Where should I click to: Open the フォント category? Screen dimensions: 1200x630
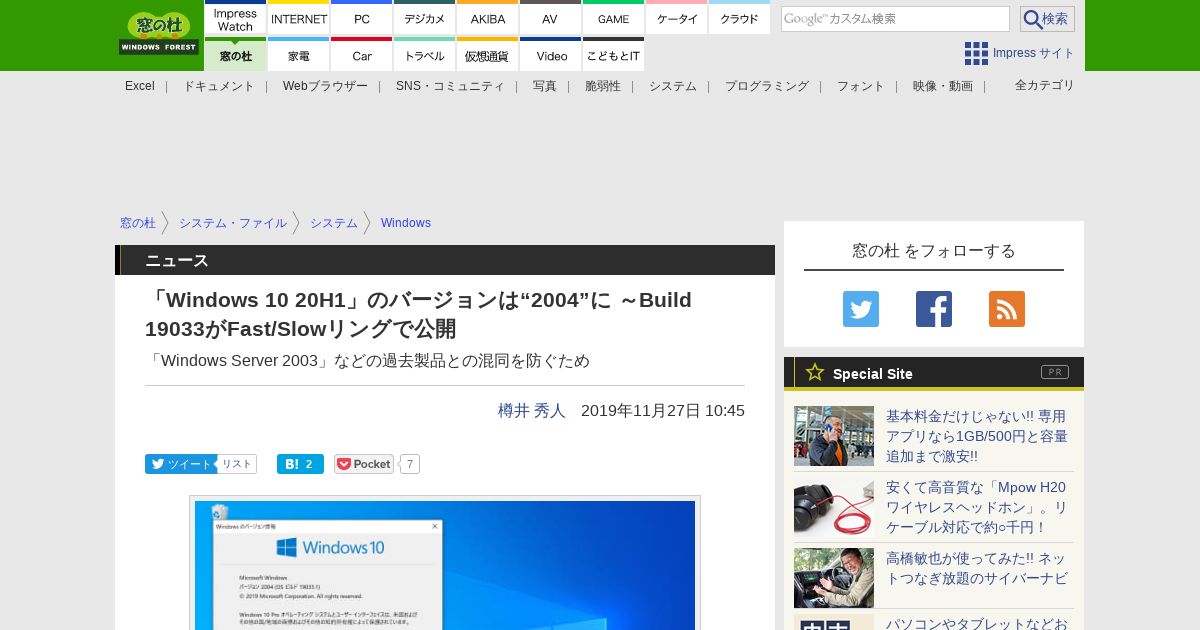coord(861,86)
